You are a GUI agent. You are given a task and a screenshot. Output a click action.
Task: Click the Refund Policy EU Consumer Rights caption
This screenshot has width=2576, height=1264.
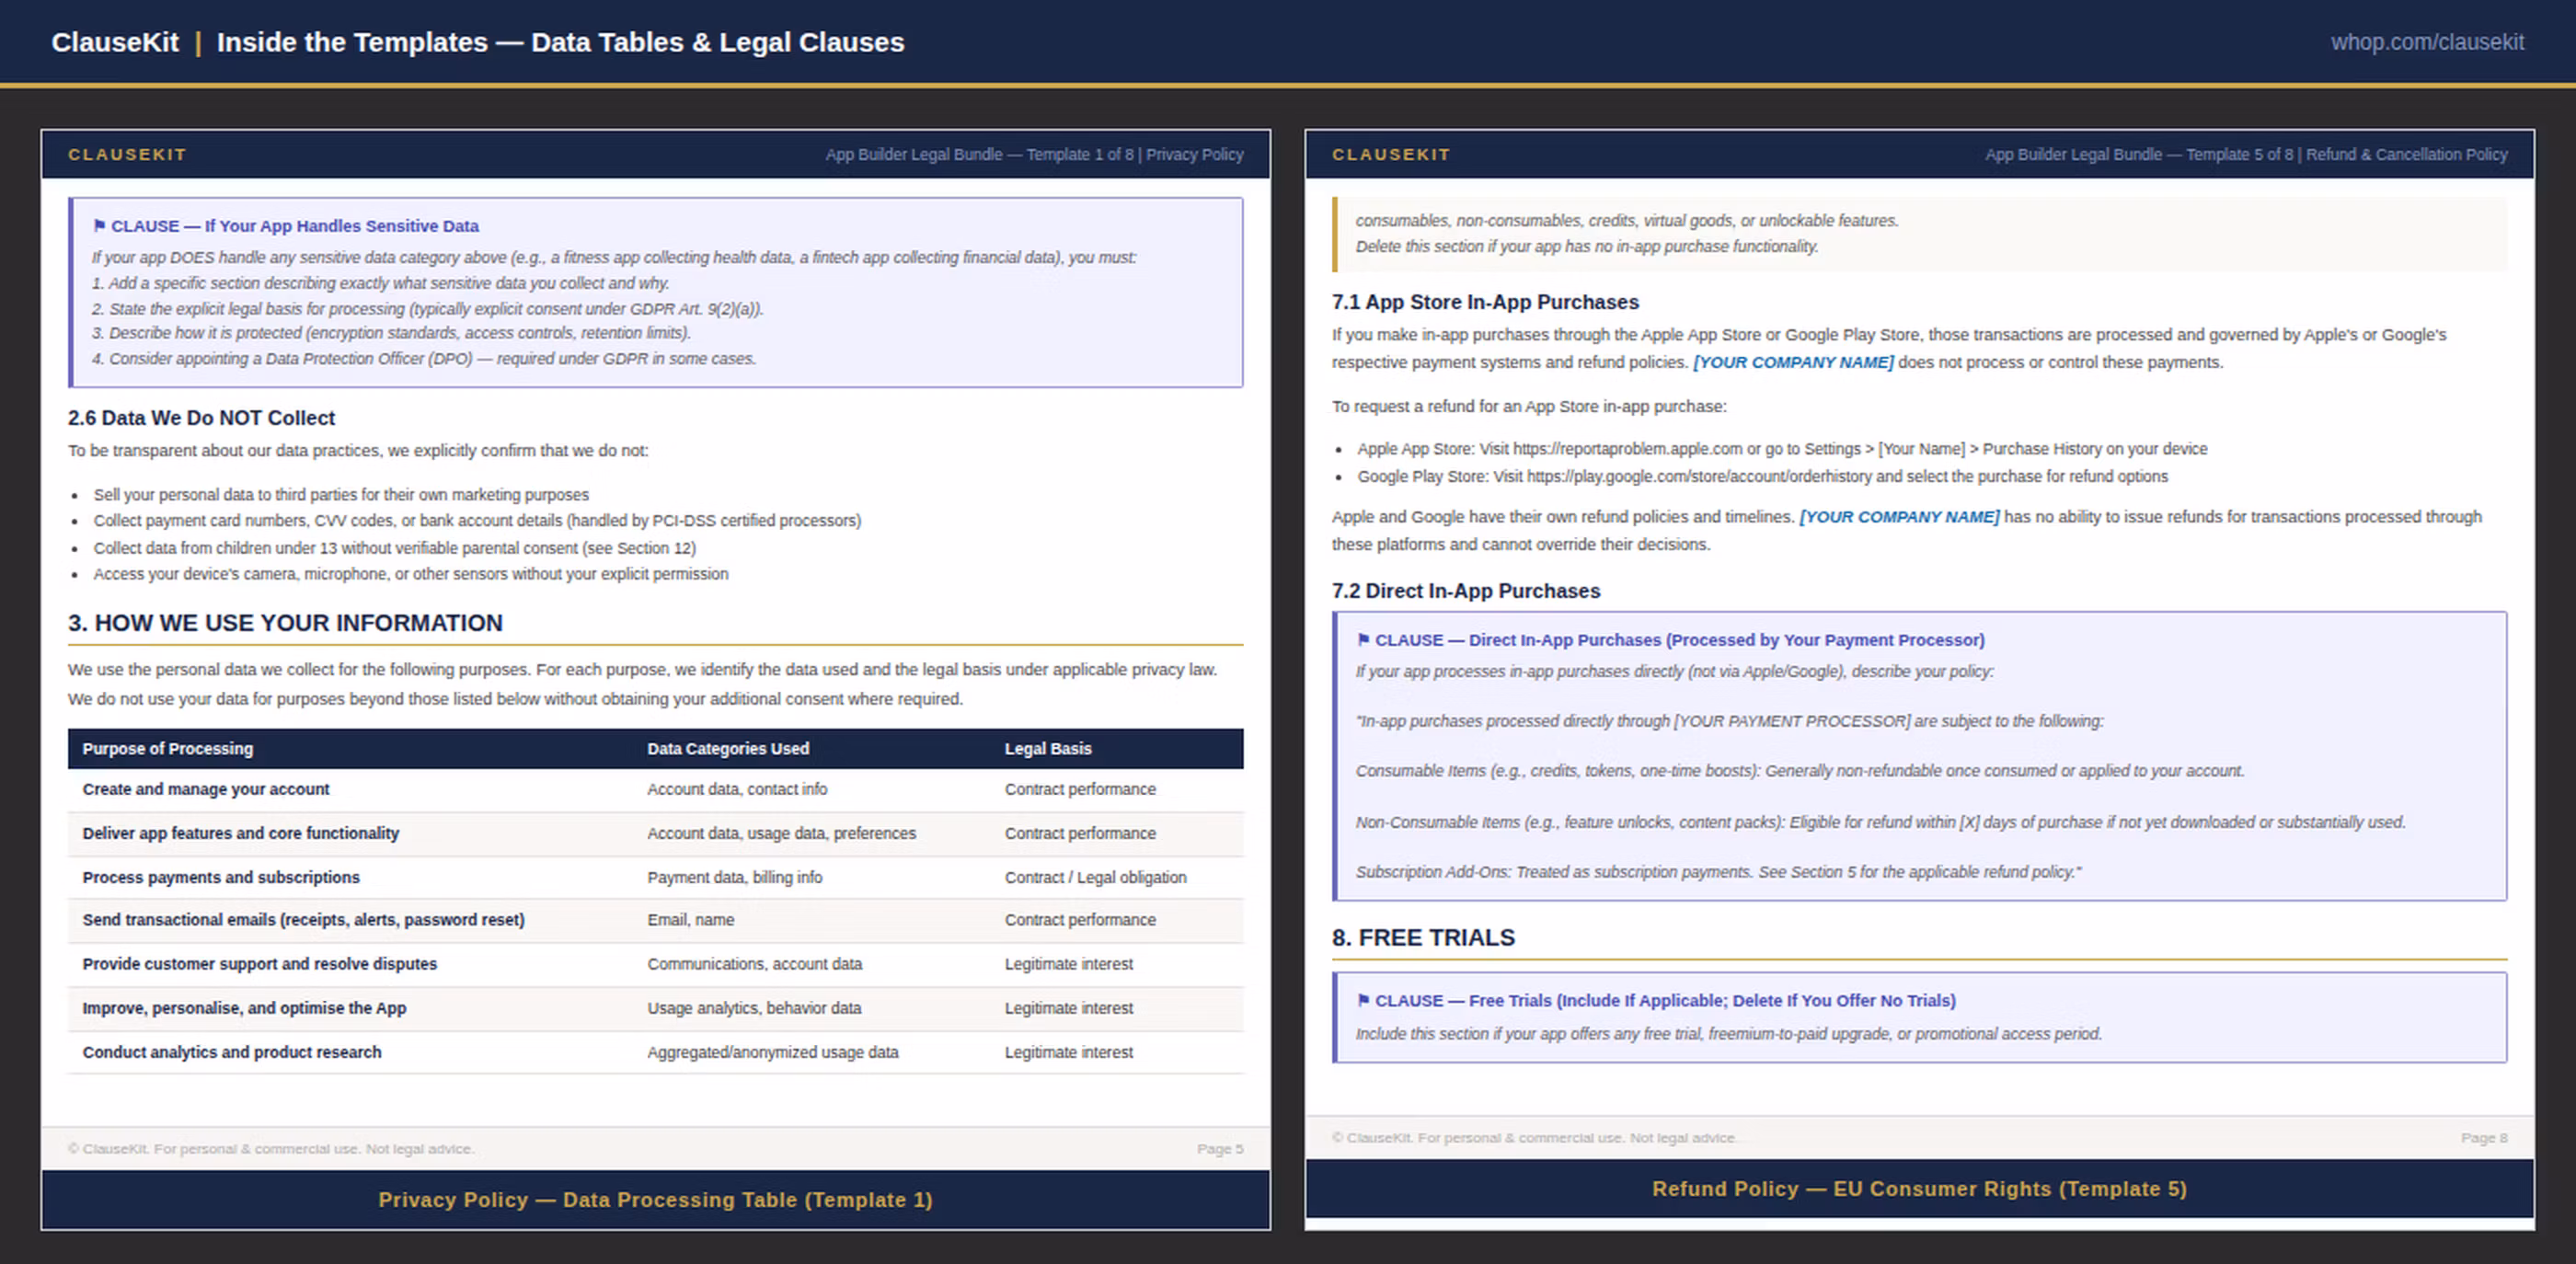click(x=1919, y=1189)
